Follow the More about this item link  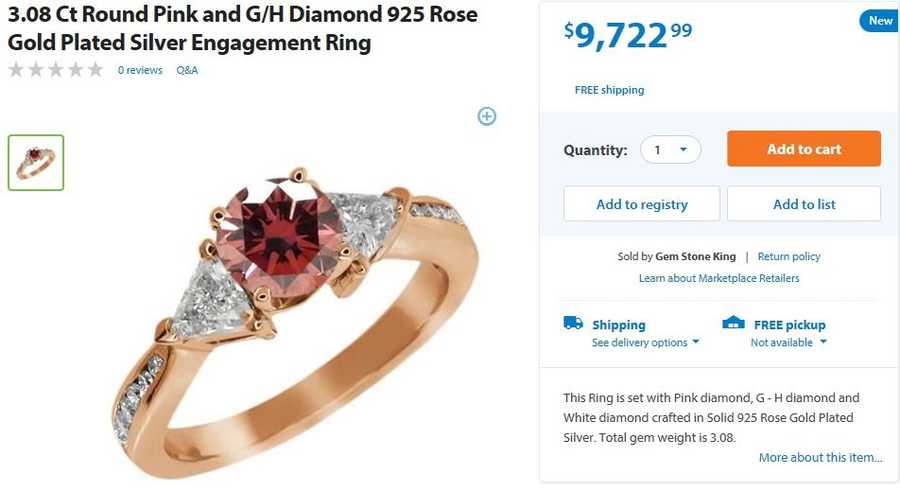coord(820,457)
